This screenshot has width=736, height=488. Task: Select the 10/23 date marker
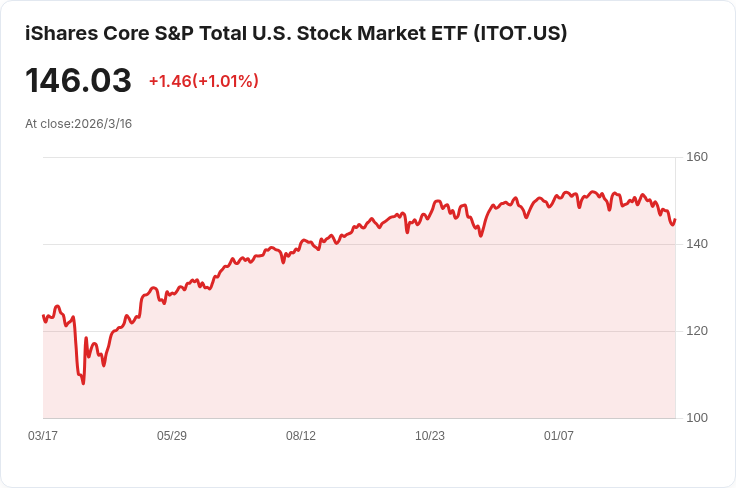coord(430,436)
